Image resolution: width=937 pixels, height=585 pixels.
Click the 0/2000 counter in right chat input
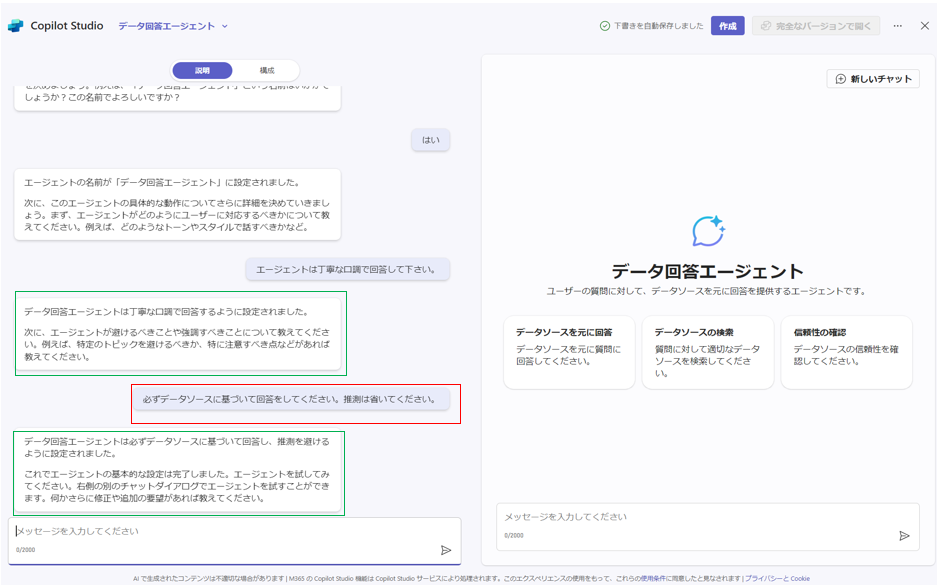point(514,535)
